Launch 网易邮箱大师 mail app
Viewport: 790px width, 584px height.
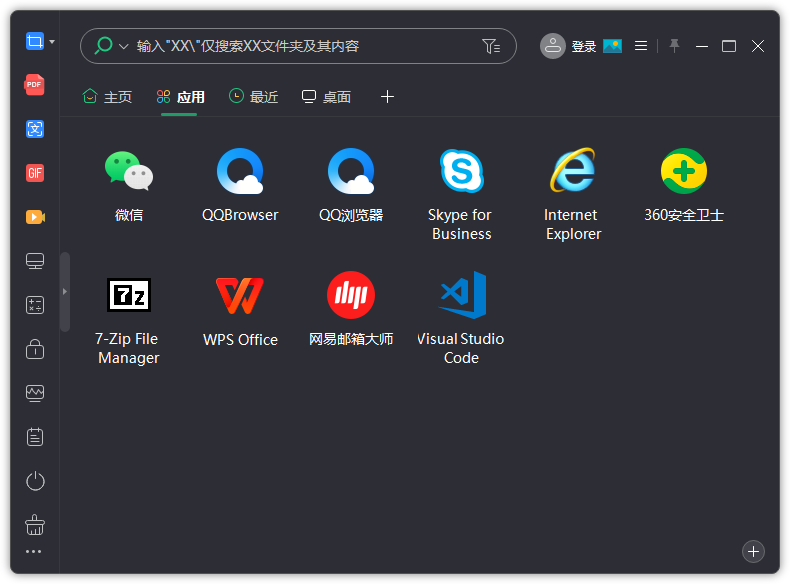click(x=351, y=309)
